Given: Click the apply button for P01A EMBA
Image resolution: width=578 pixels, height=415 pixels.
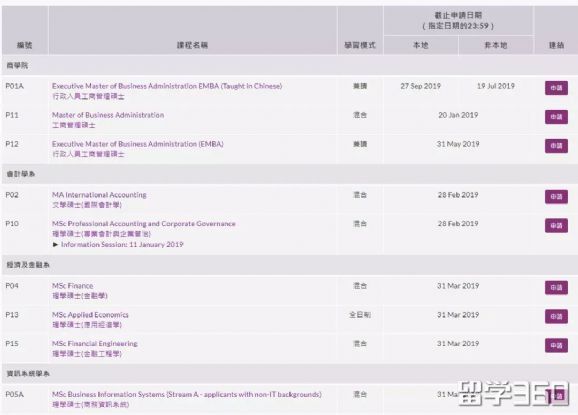Looking at the screenshot, I should 556,88.
